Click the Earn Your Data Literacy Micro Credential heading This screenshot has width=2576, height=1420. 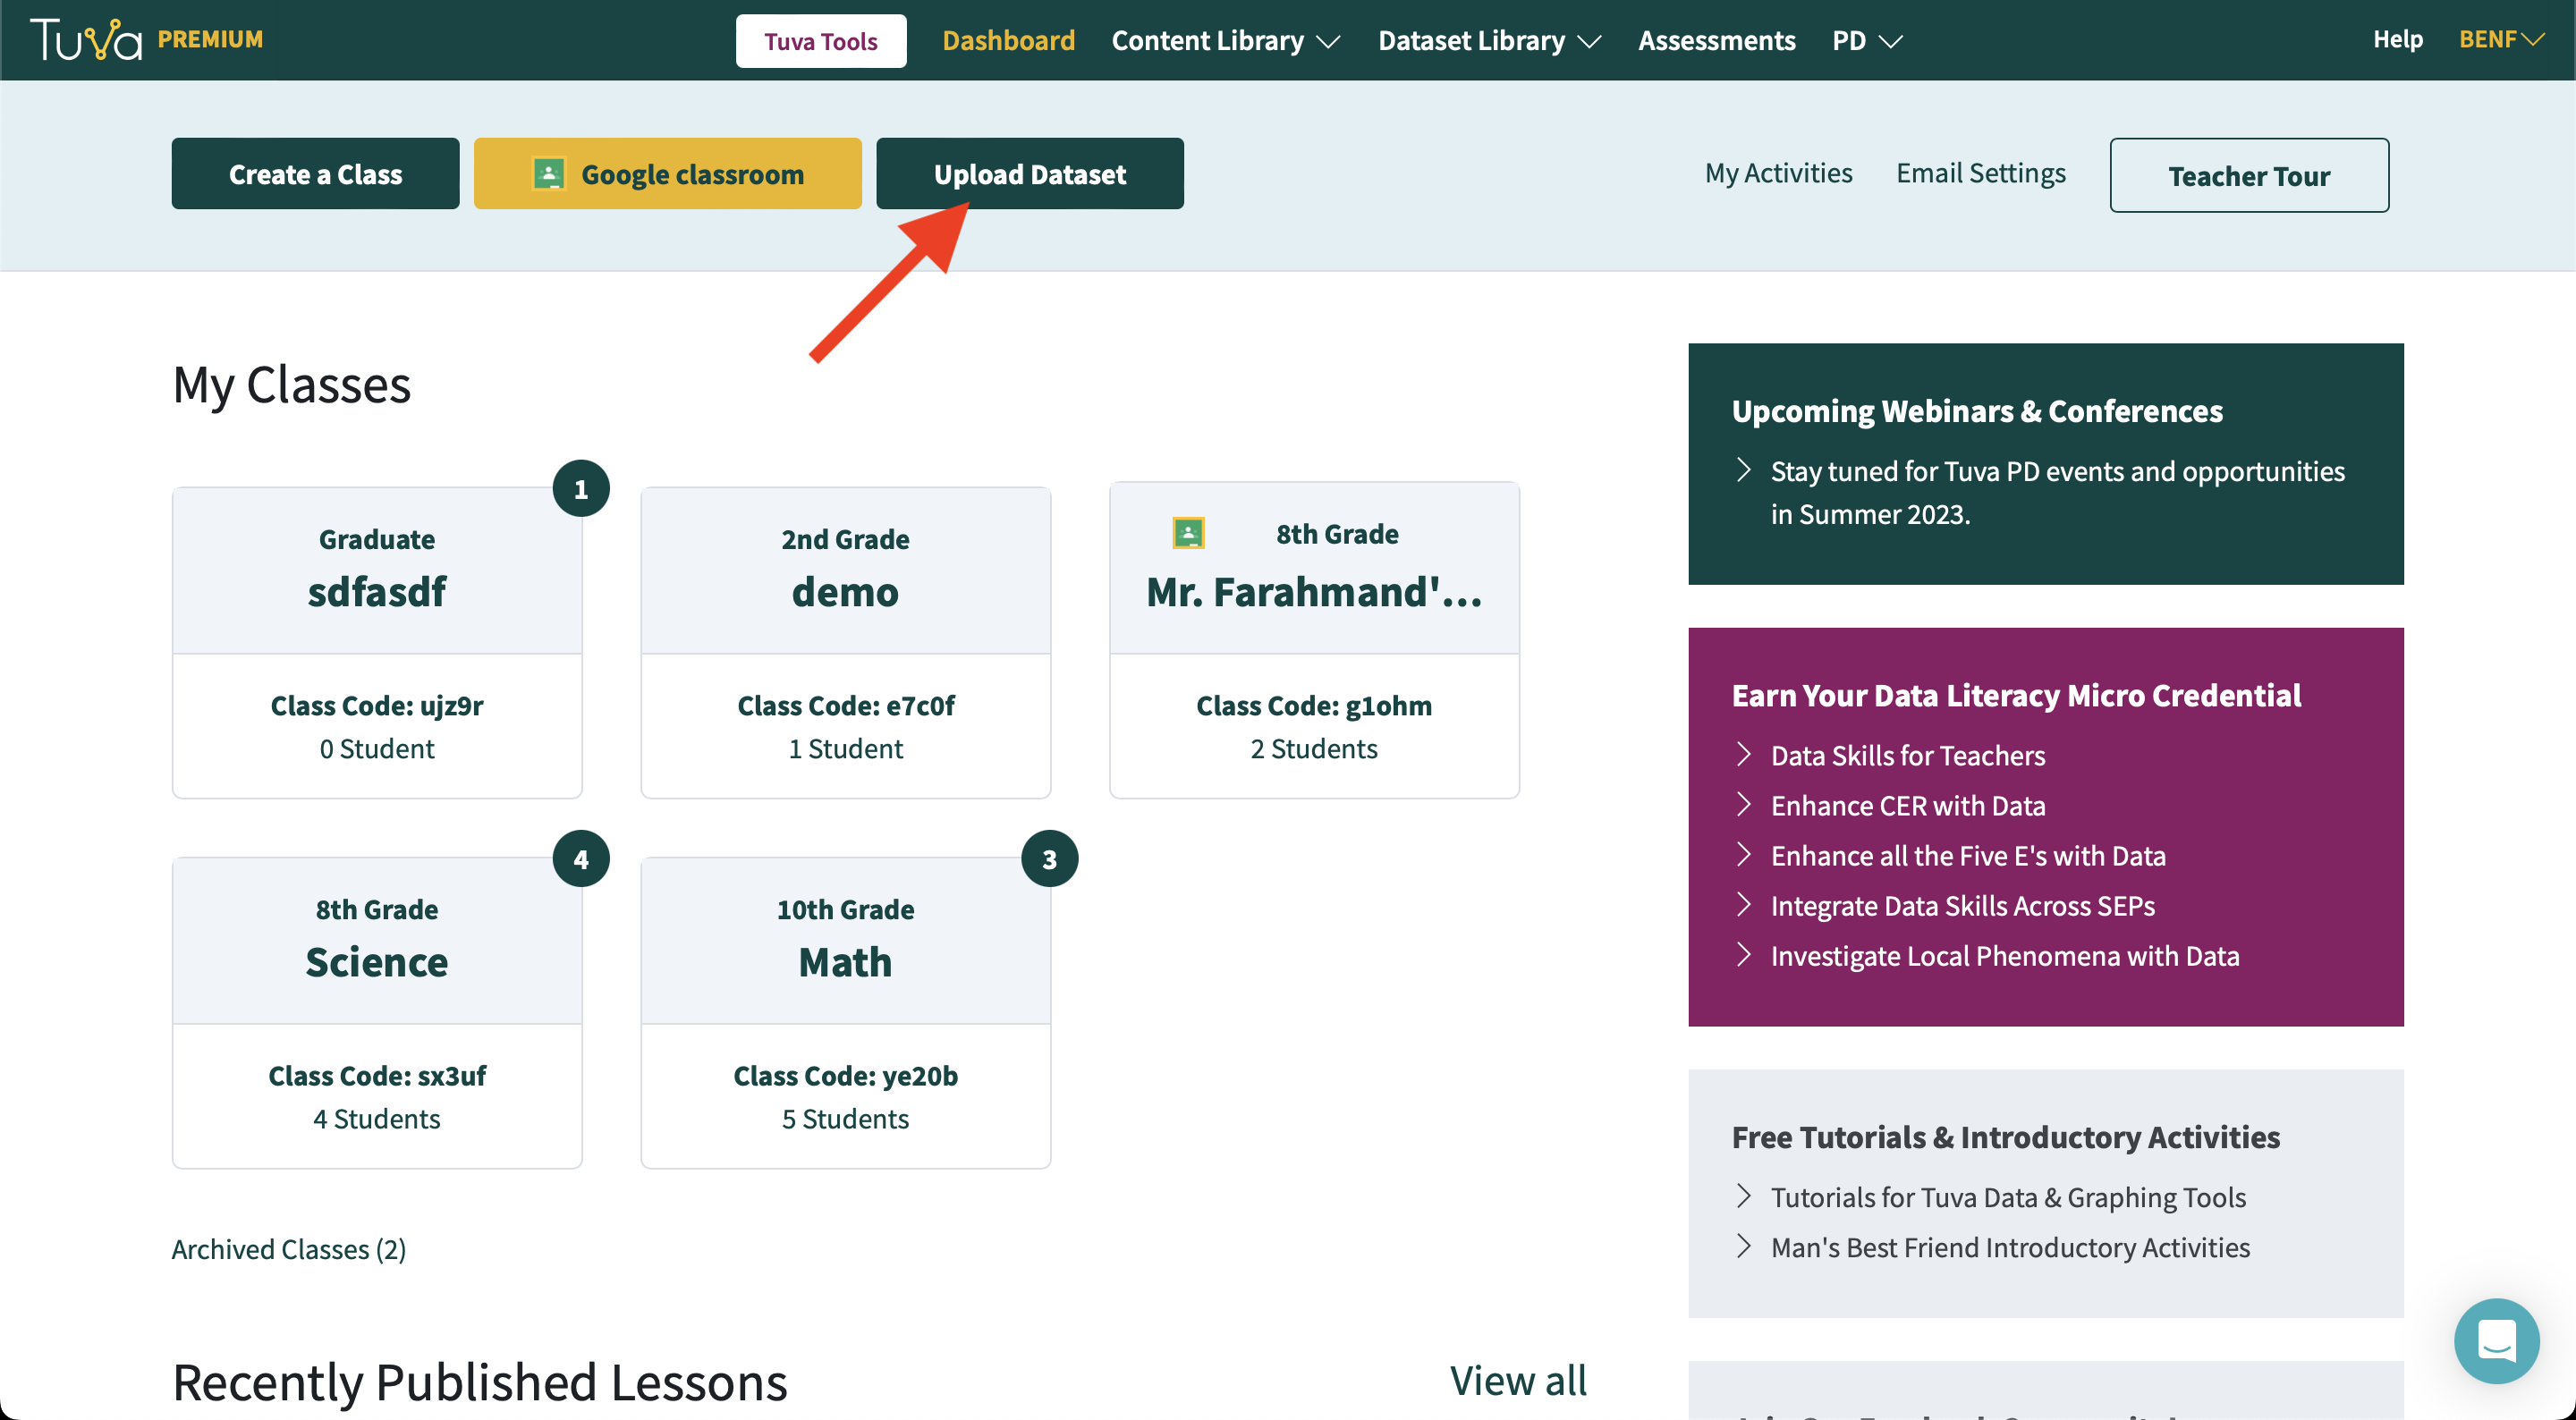2015,695
